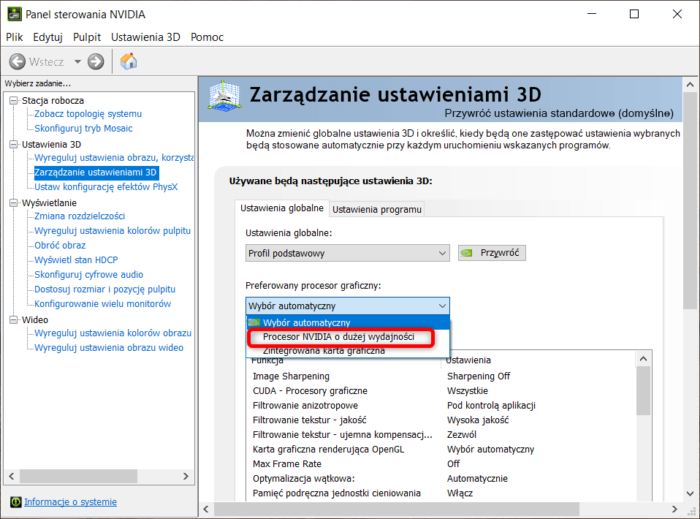Open Skonfiguruj cyfrowe audio

pos(89,274)
